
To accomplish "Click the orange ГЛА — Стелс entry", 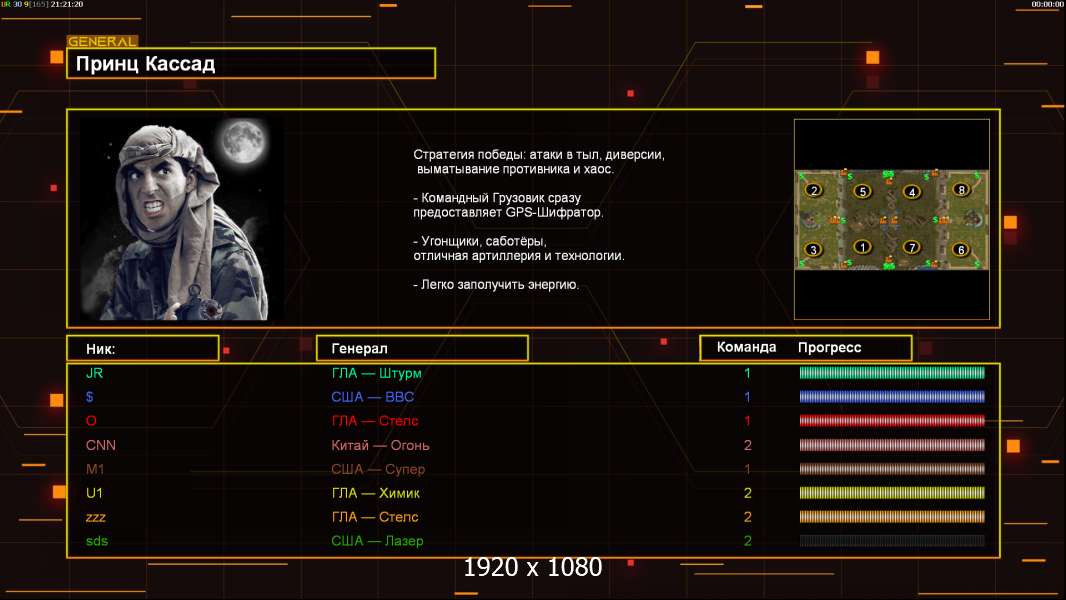I will coord(375,516).
